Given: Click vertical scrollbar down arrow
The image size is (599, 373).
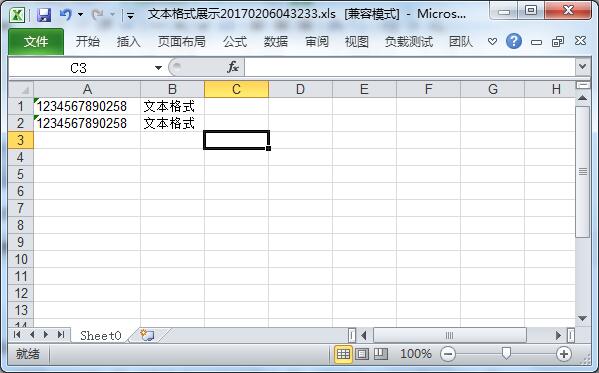Looking at the screenshot, I should tap(582, 318).
